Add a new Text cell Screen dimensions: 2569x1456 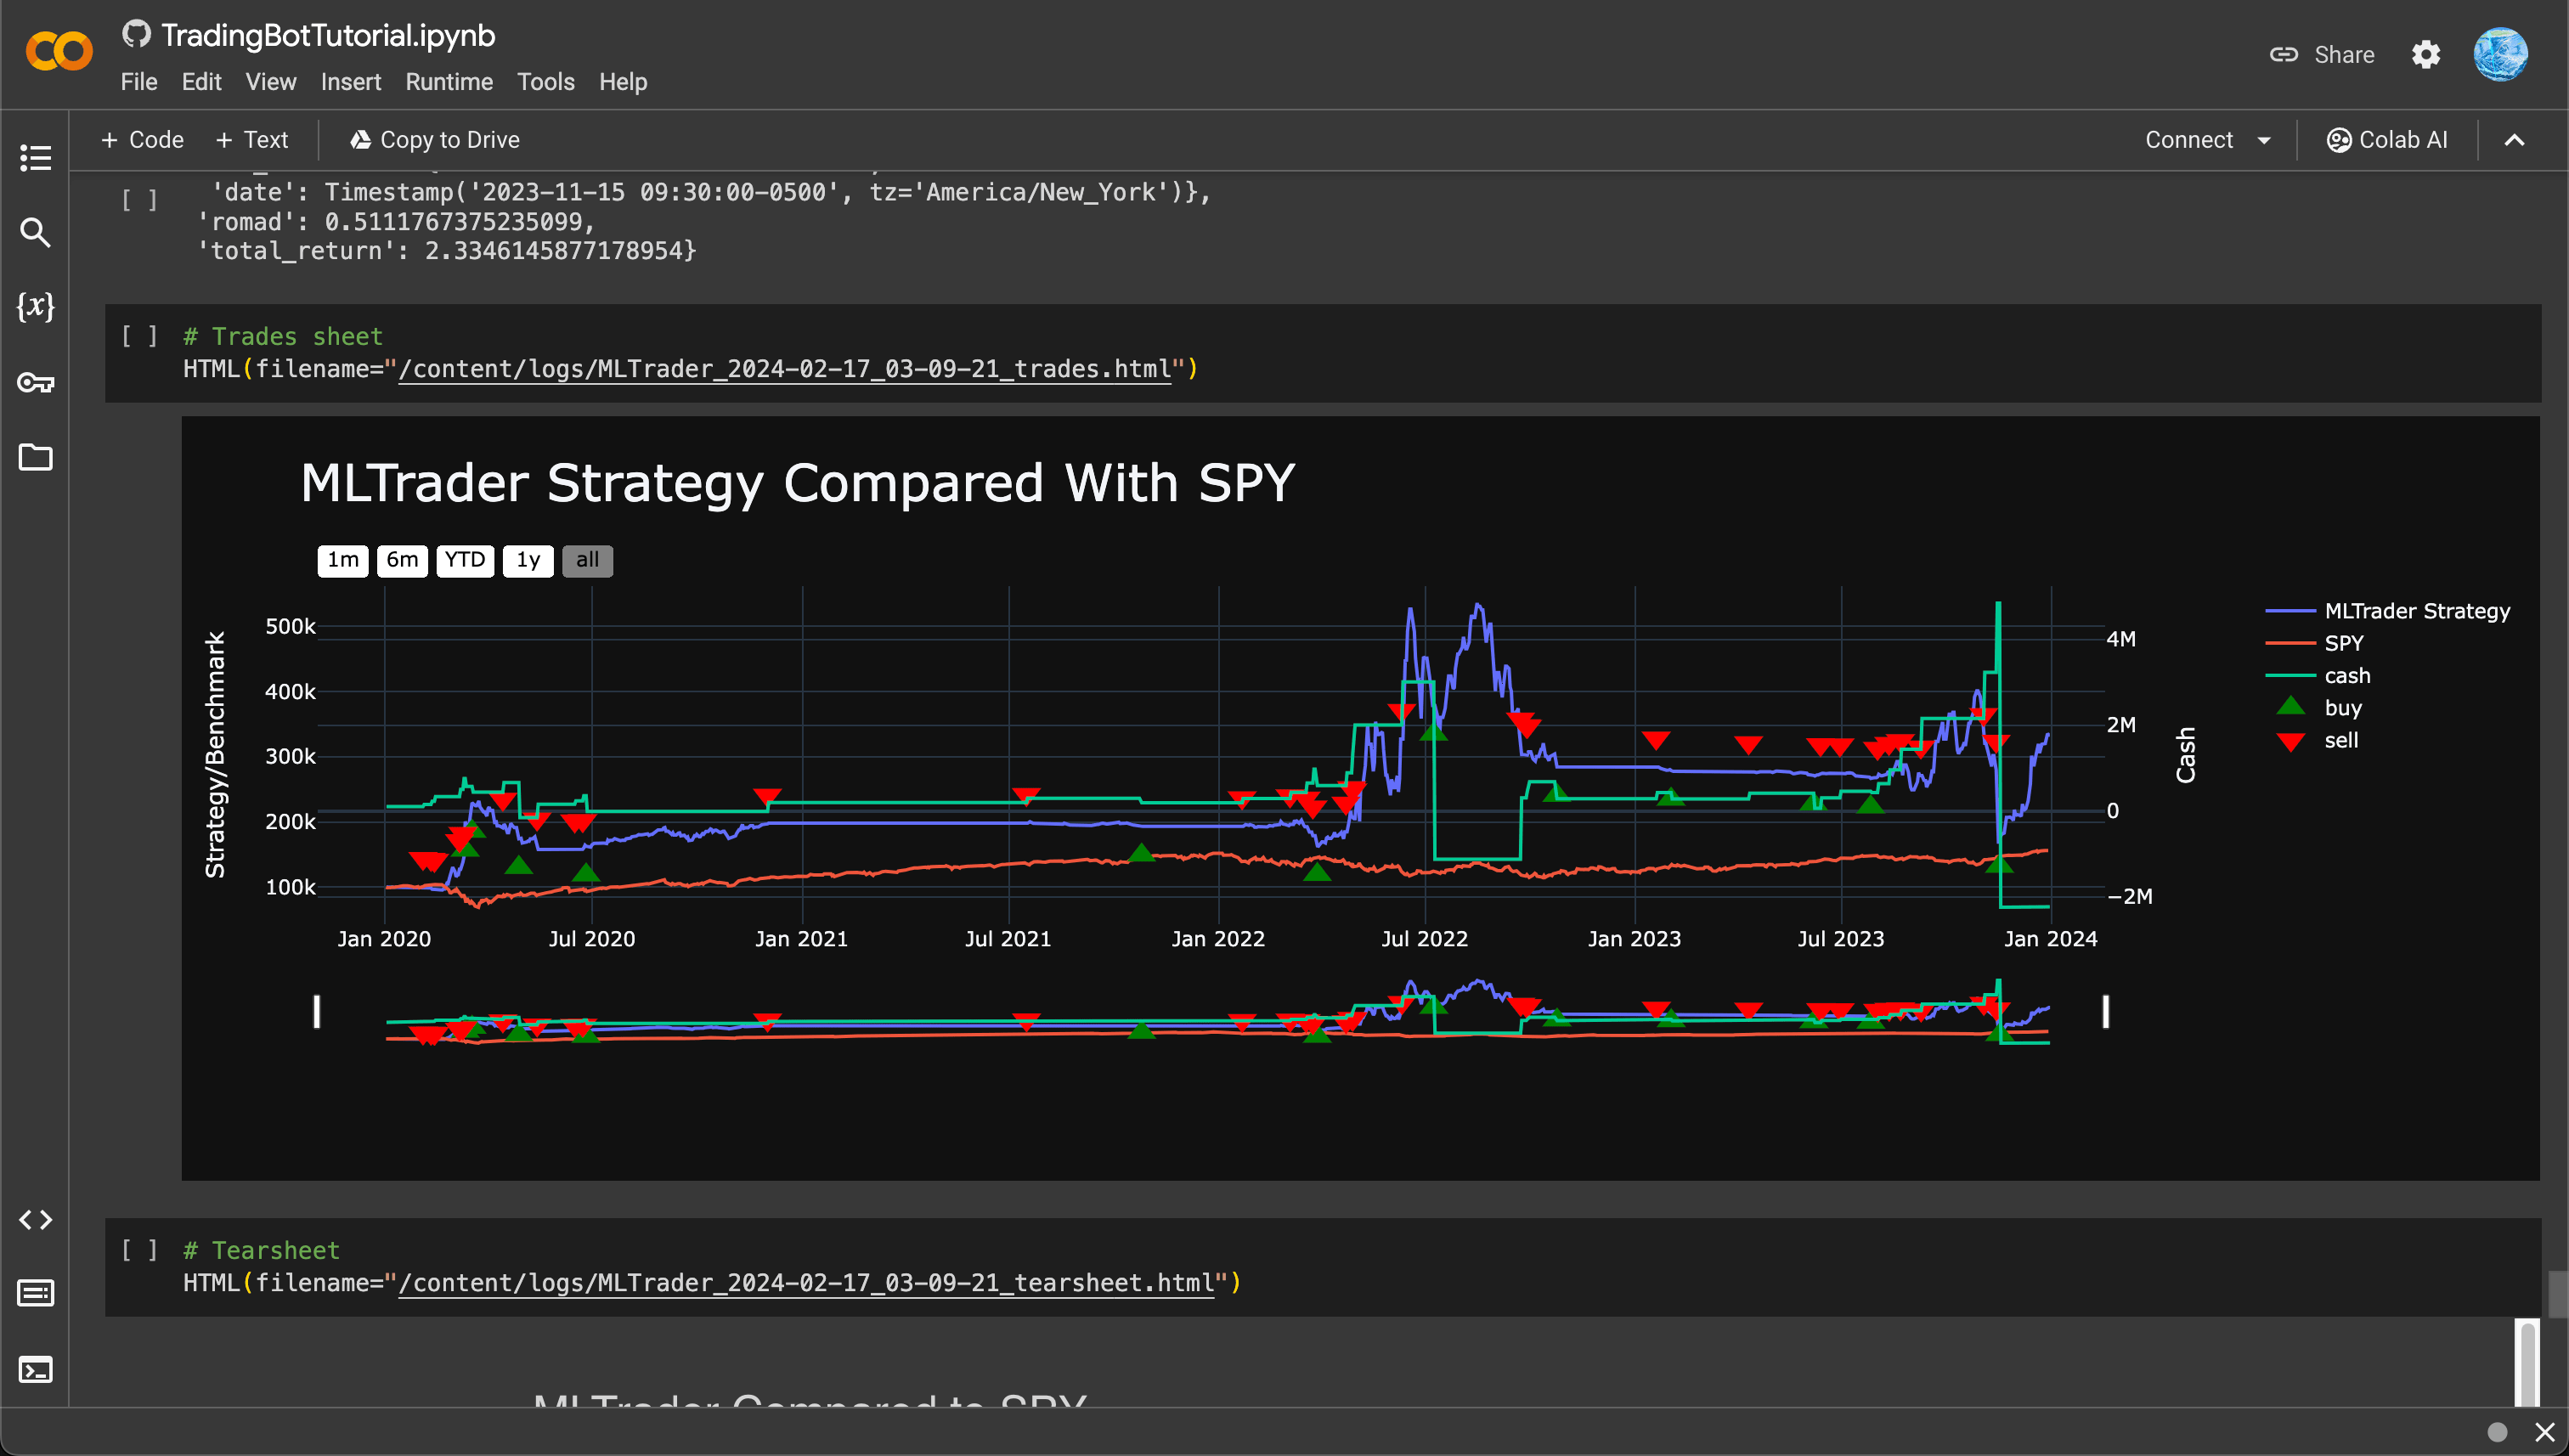(x=252, y=140)
